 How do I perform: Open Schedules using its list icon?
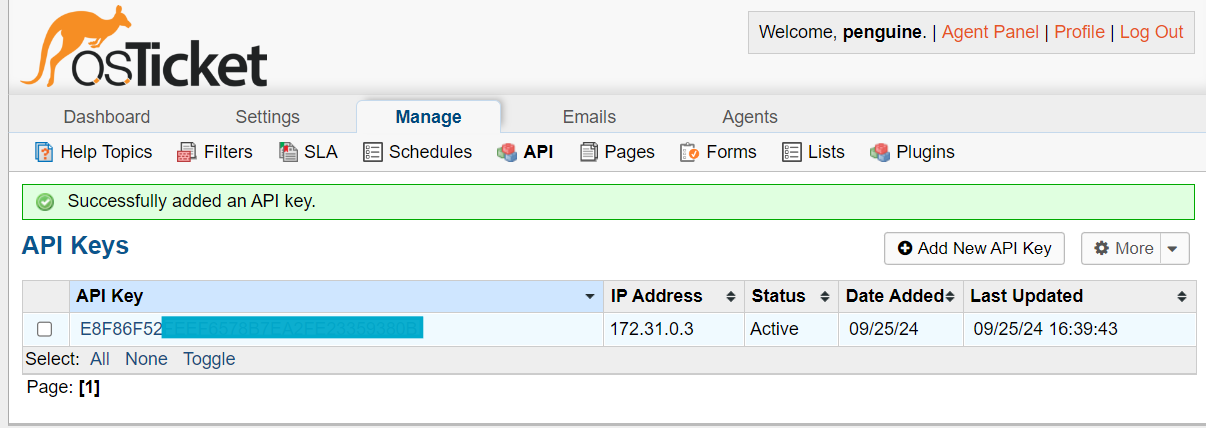(373, 152)
